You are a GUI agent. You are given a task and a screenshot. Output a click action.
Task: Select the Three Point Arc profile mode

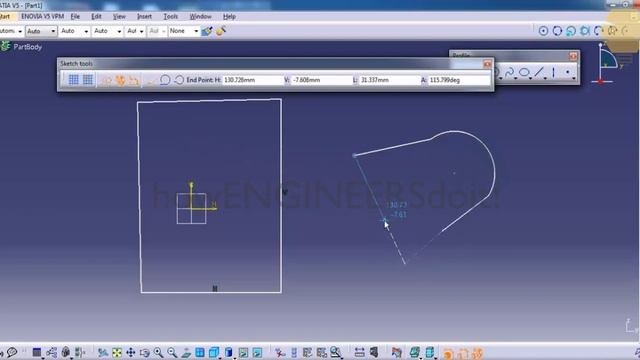point(179,80)
